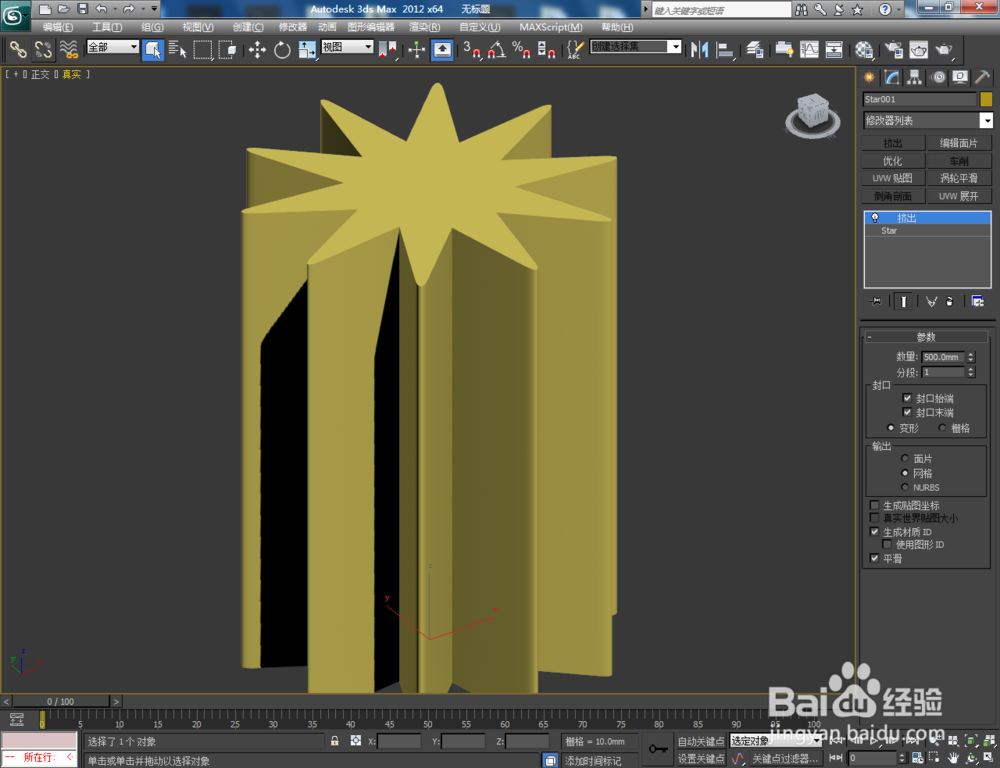Viewport: 1000px width, 768px height.
Task: Open 修改器 menu
Action: [x=293, y=27]
